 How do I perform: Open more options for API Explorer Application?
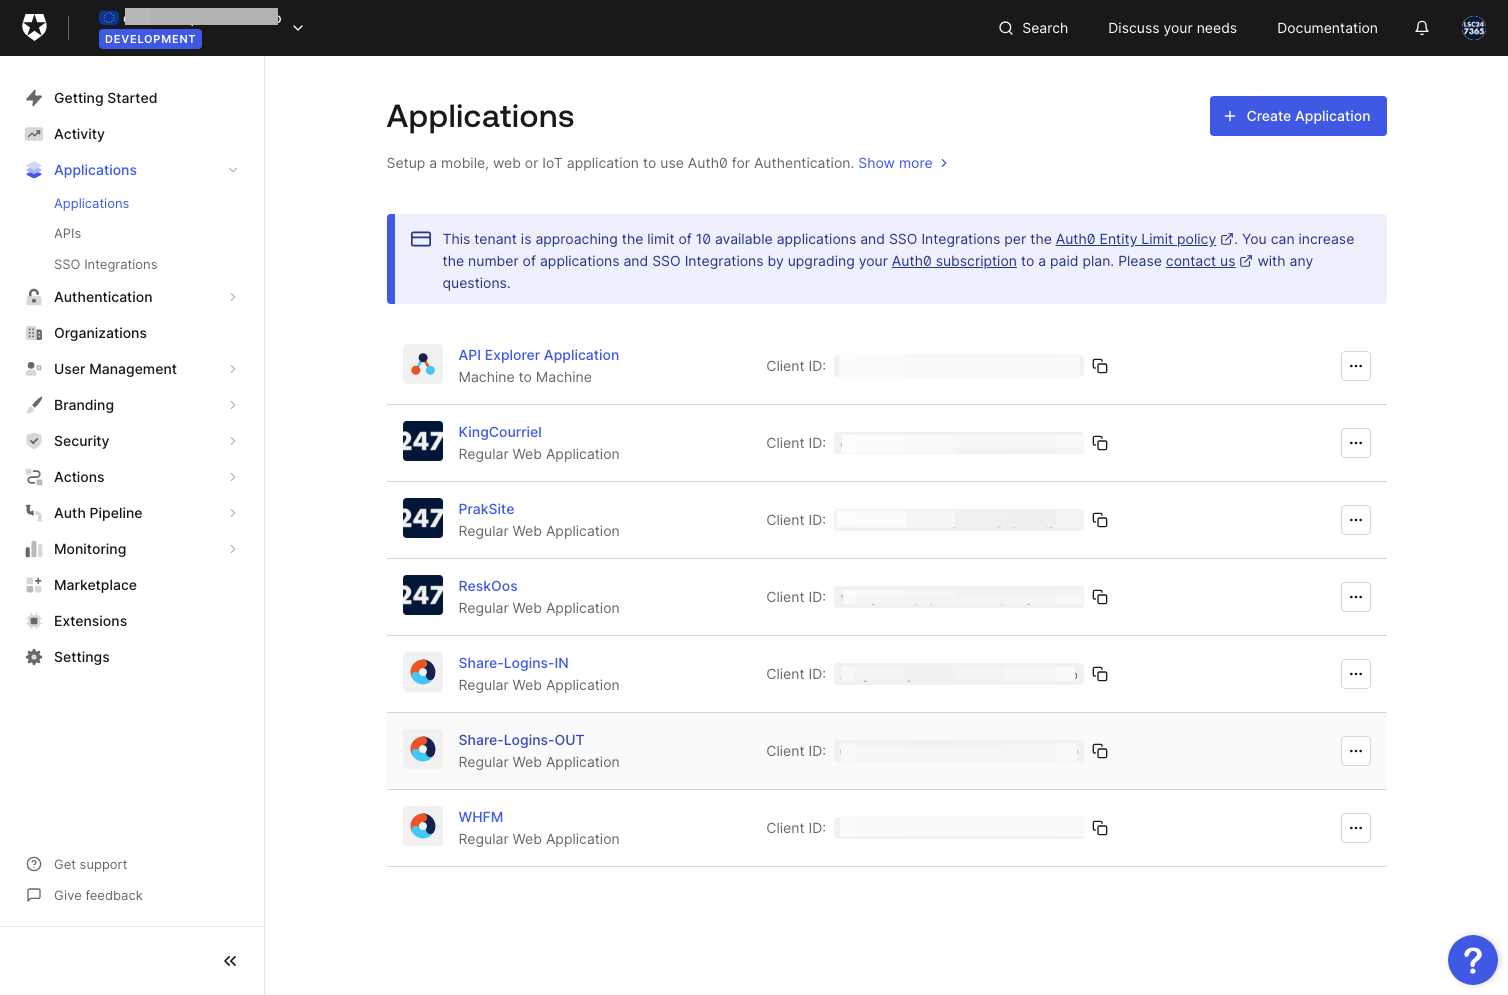(1356, 366)
